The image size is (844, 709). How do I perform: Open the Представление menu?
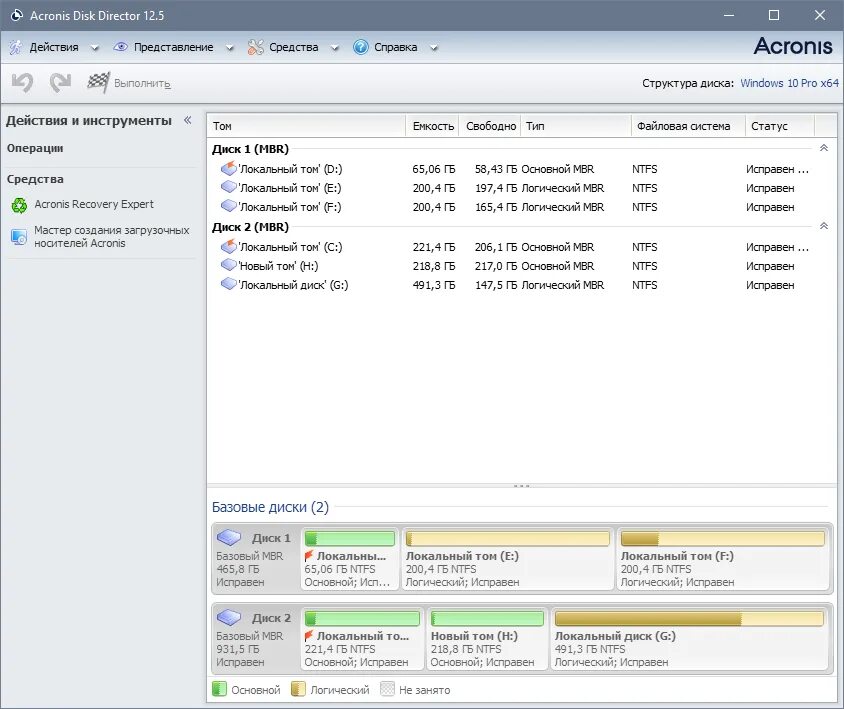click(173, 47)
